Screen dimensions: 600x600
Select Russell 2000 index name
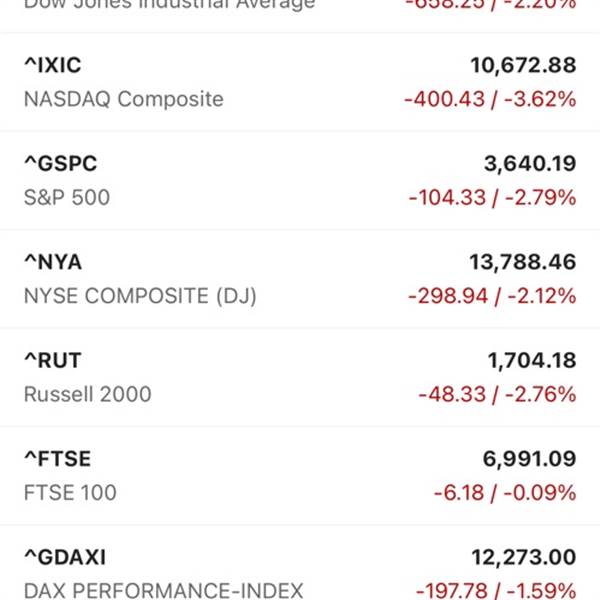coord(88,394)
